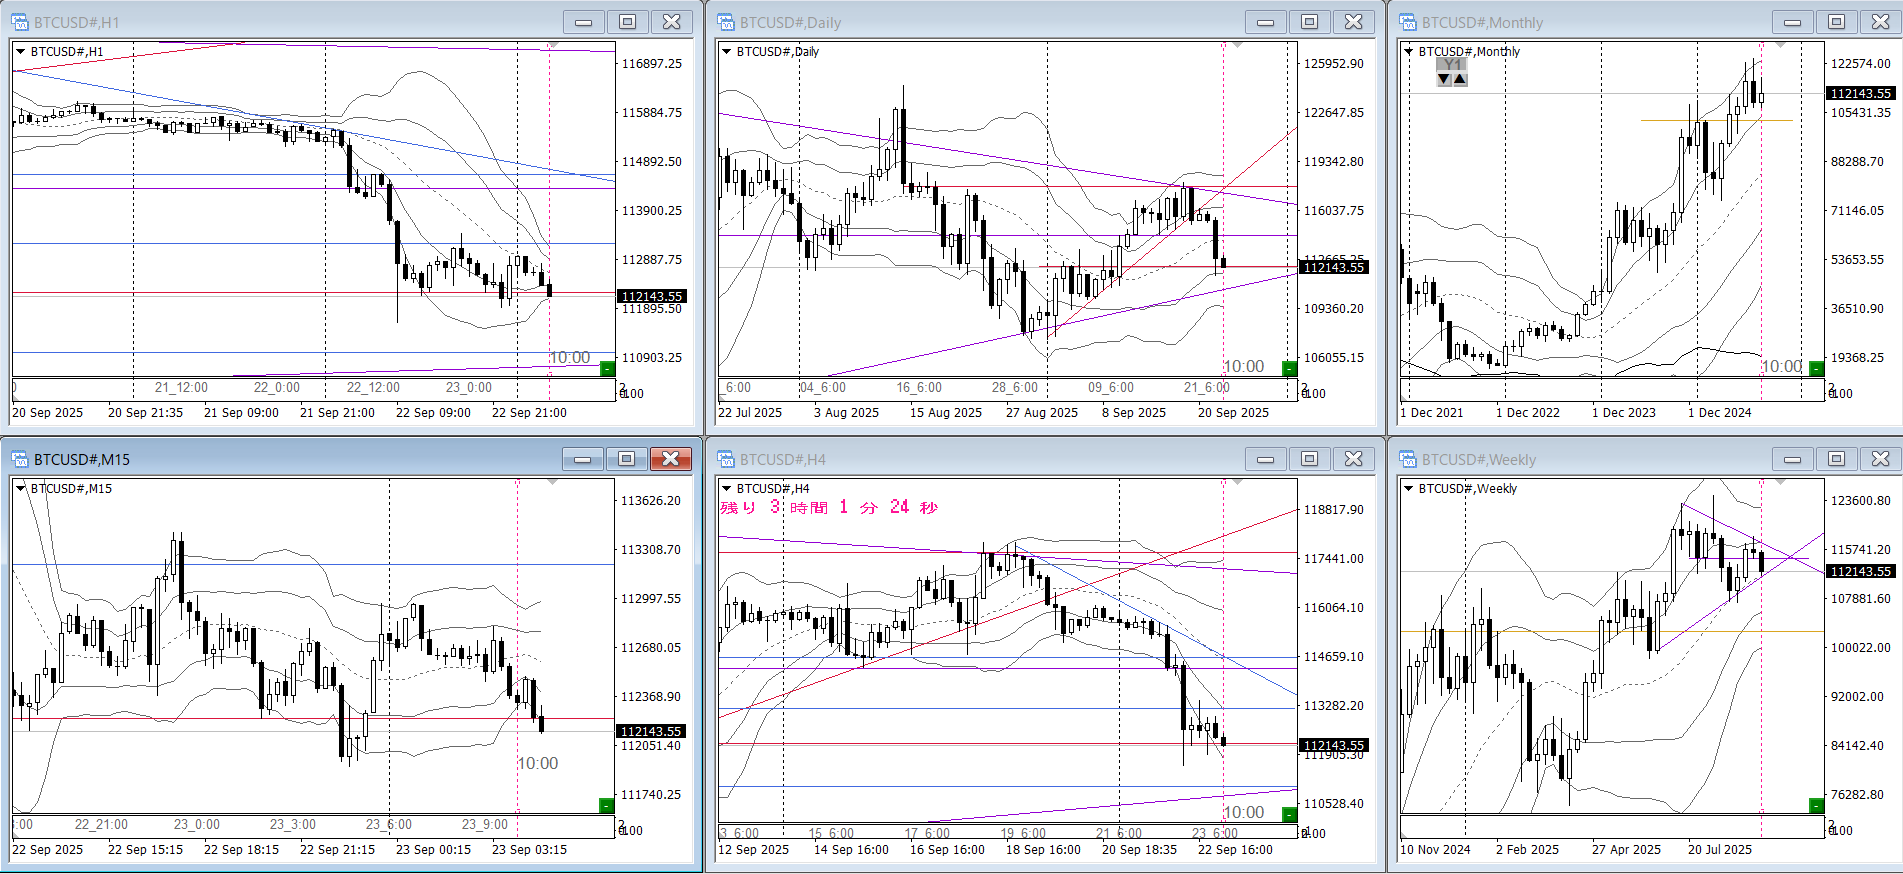This screenshot has width=1903, height=874.
Task: Click the BTCUSD#,Weekly window chart icon
Action: pyautogui.click(x=1408, y=459)
